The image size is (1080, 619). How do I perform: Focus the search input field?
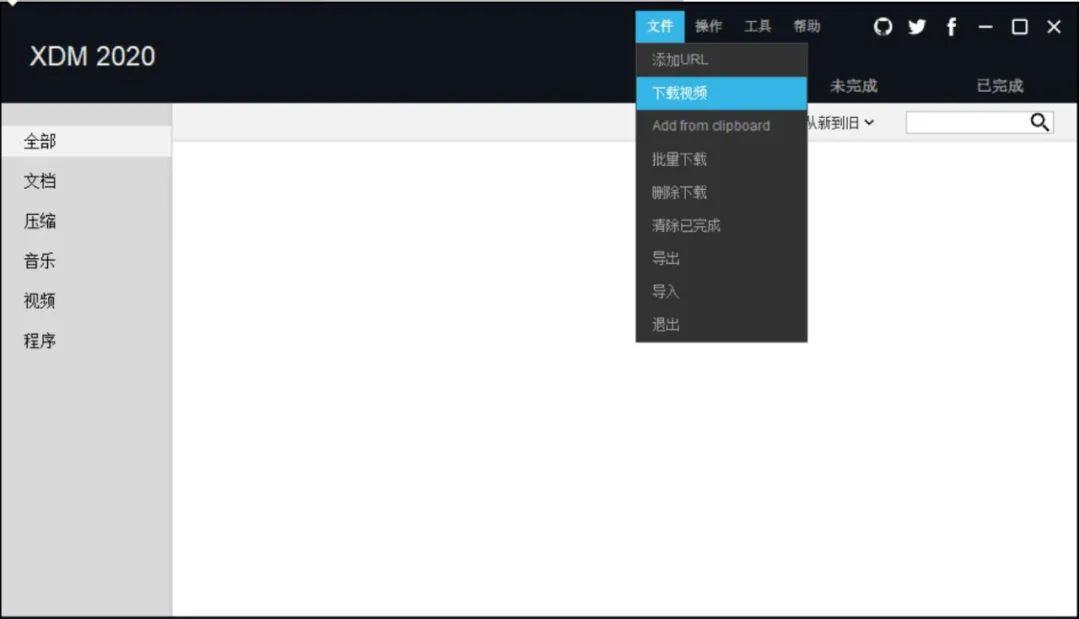[x=968, y=123]
